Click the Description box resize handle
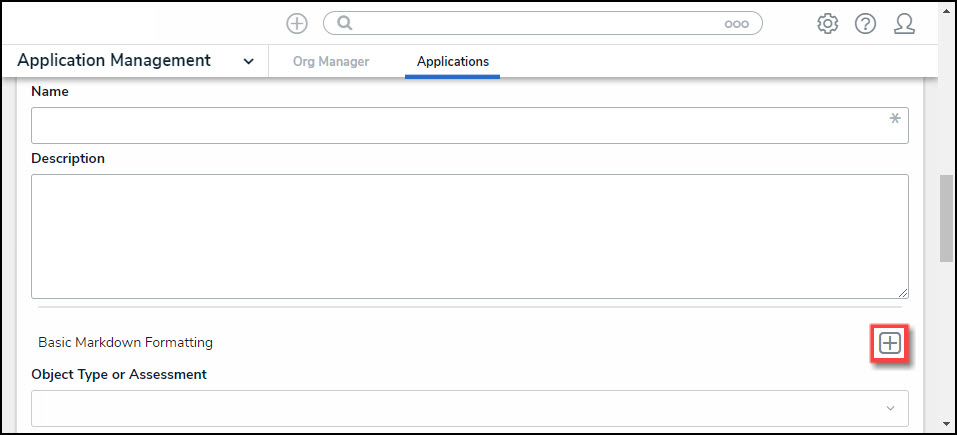Image resolution: width=957 pixels, height=435 pixels. (x=903, y=292)
